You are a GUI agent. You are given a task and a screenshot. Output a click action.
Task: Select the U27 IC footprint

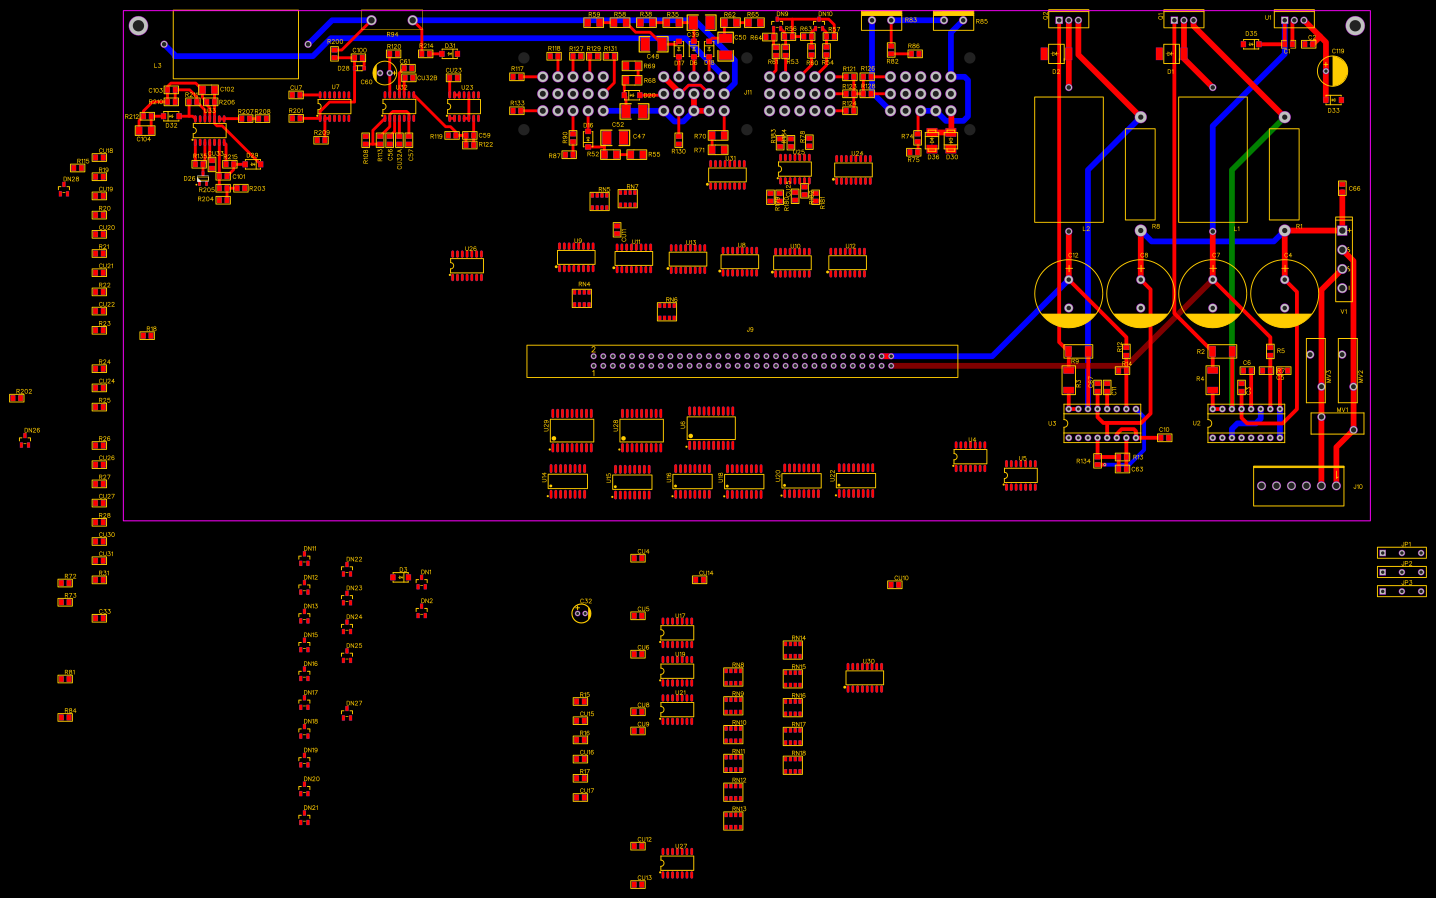677,862
